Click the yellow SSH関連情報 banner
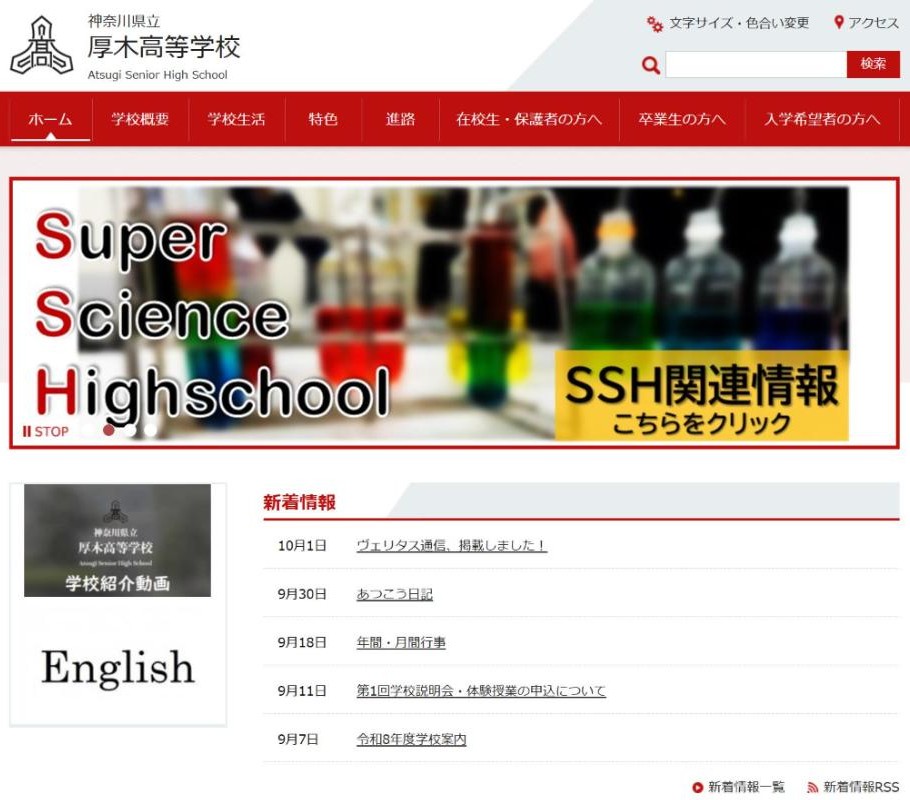Viewport: 910px width, 800px height. tap(702, 396)
